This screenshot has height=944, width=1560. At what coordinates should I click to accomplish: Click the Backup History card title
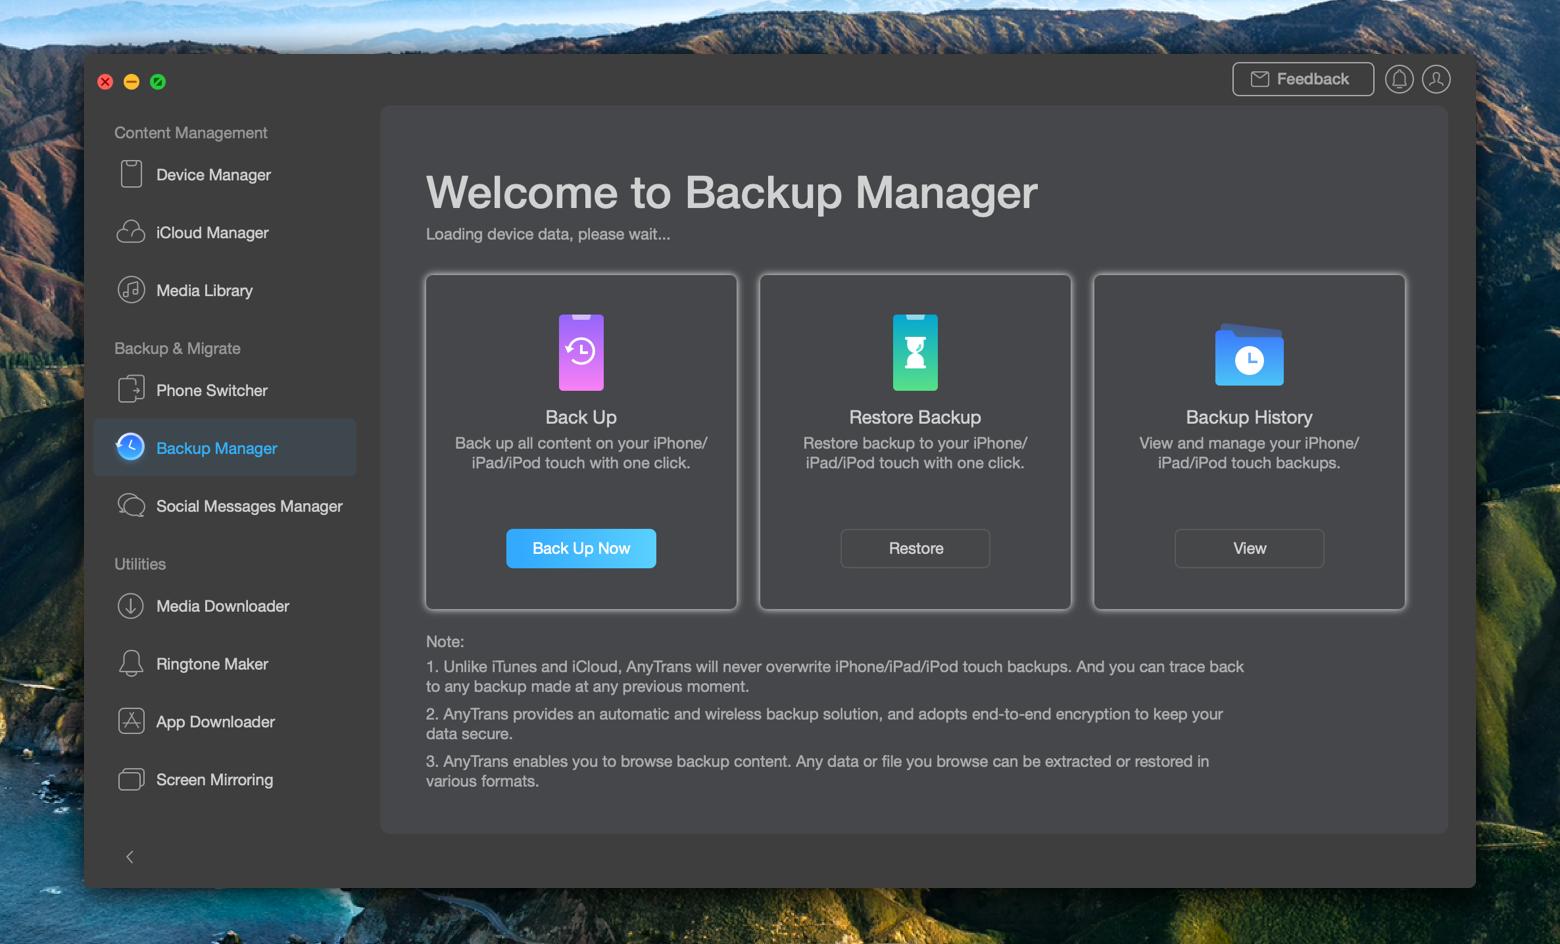[1249, 417]
